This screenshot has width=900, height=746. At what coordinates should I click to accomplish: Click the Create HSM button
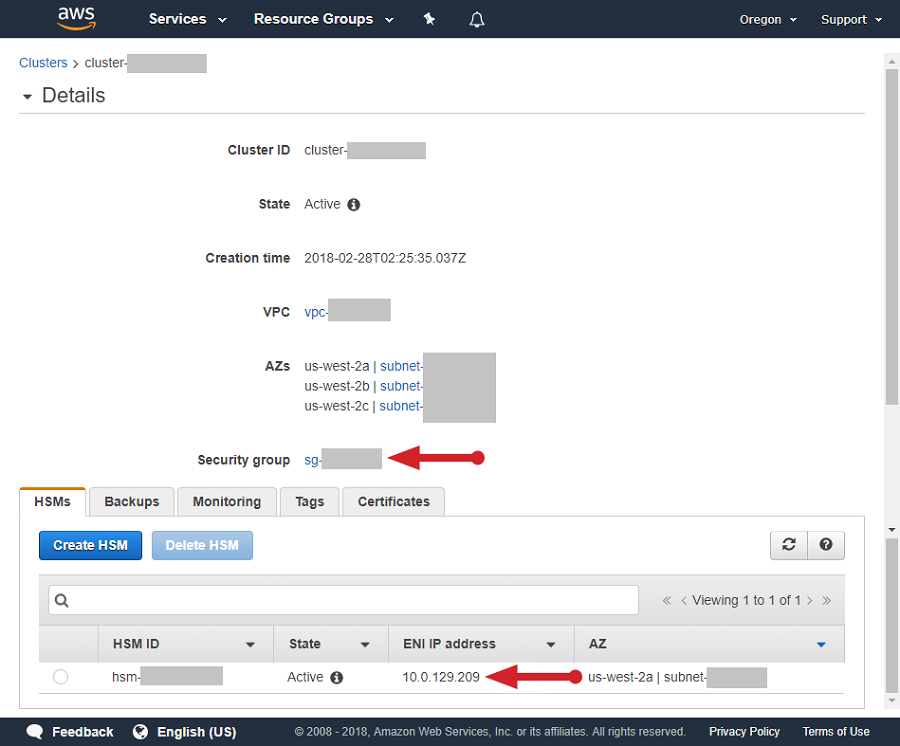point(90,545)
